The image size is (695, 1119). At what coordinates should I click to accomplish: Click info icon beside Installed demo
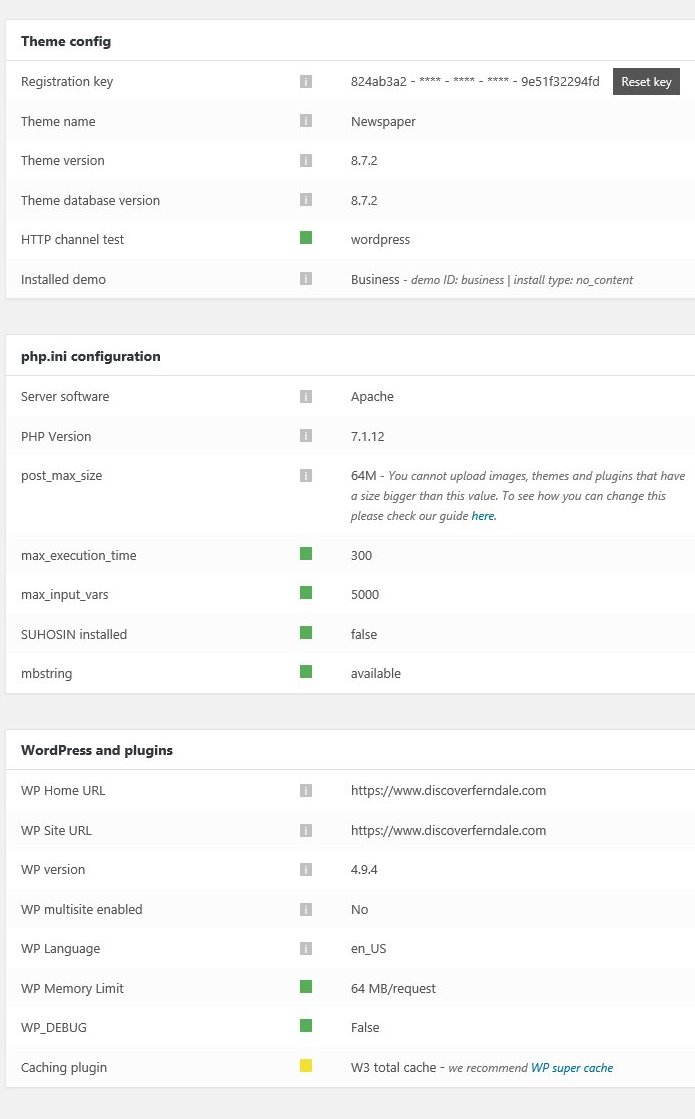(x=306, y=279)
